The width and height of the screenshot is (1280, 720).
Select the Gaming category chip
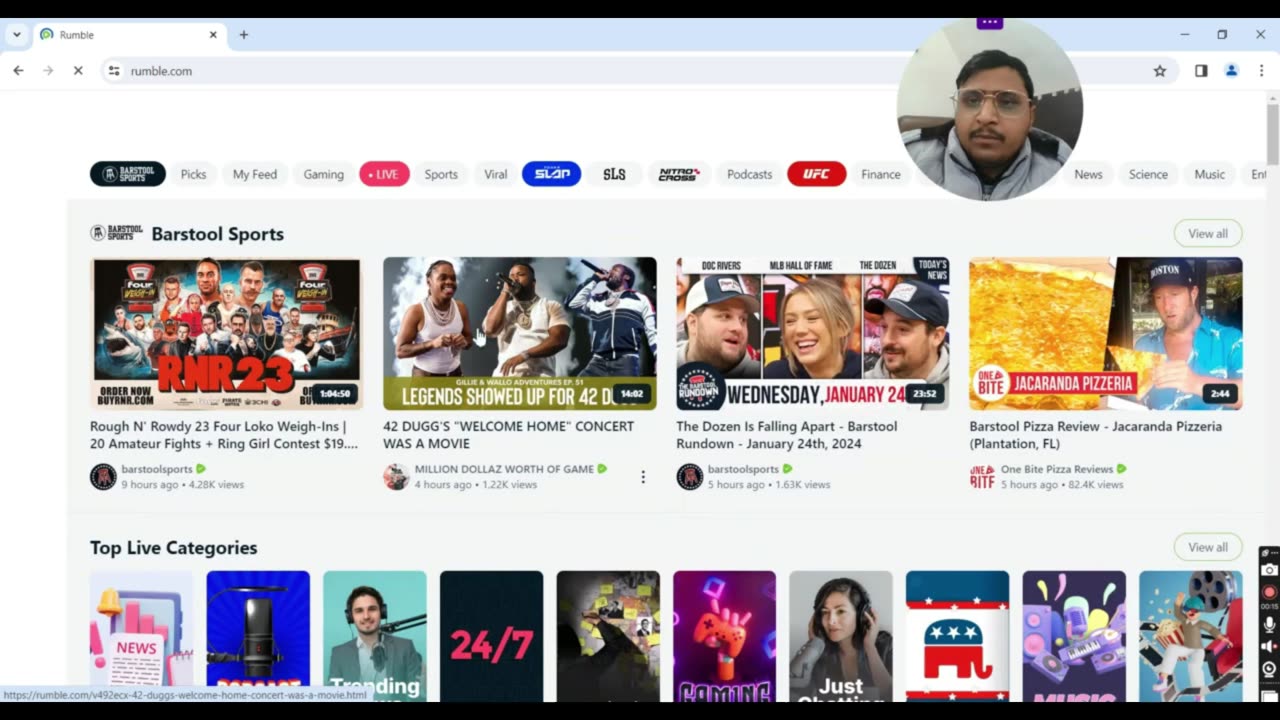(323, 174)
